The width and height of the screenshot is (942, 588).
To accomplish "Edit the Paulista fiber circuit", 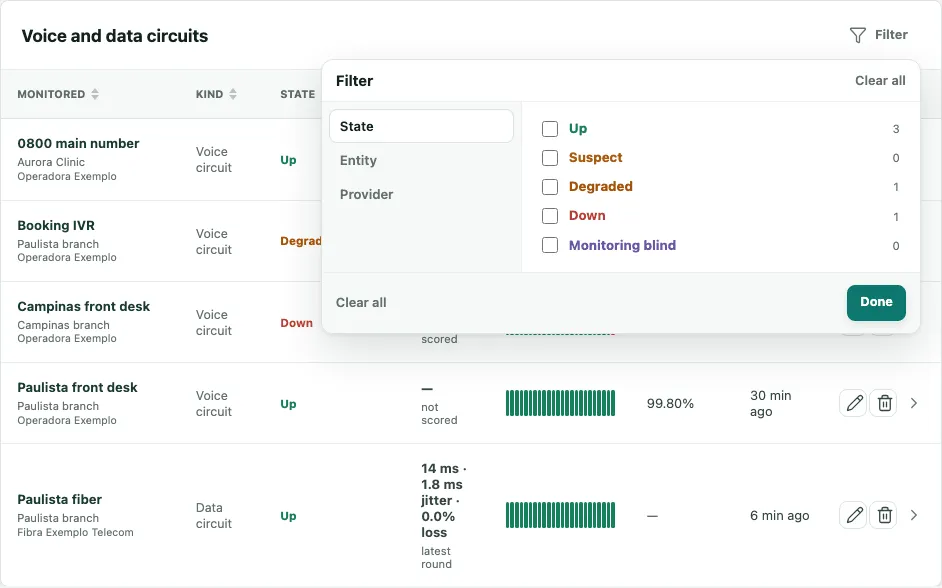I will (853, 515).
